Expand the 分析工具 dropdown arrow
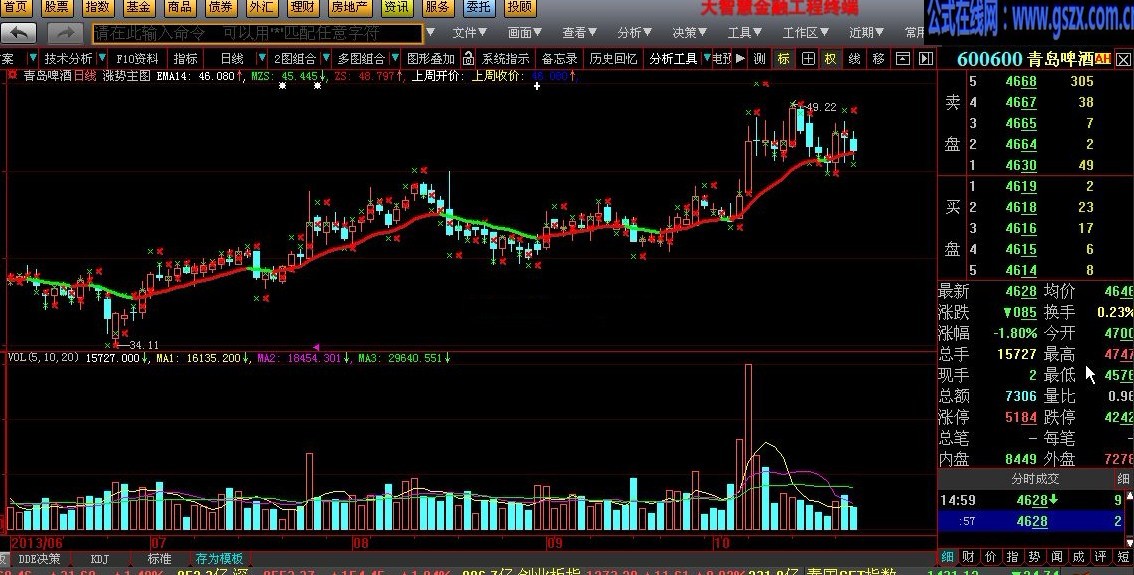Image resolution: width=1134 pixels, height=575 pixels. tap(707, 58)
